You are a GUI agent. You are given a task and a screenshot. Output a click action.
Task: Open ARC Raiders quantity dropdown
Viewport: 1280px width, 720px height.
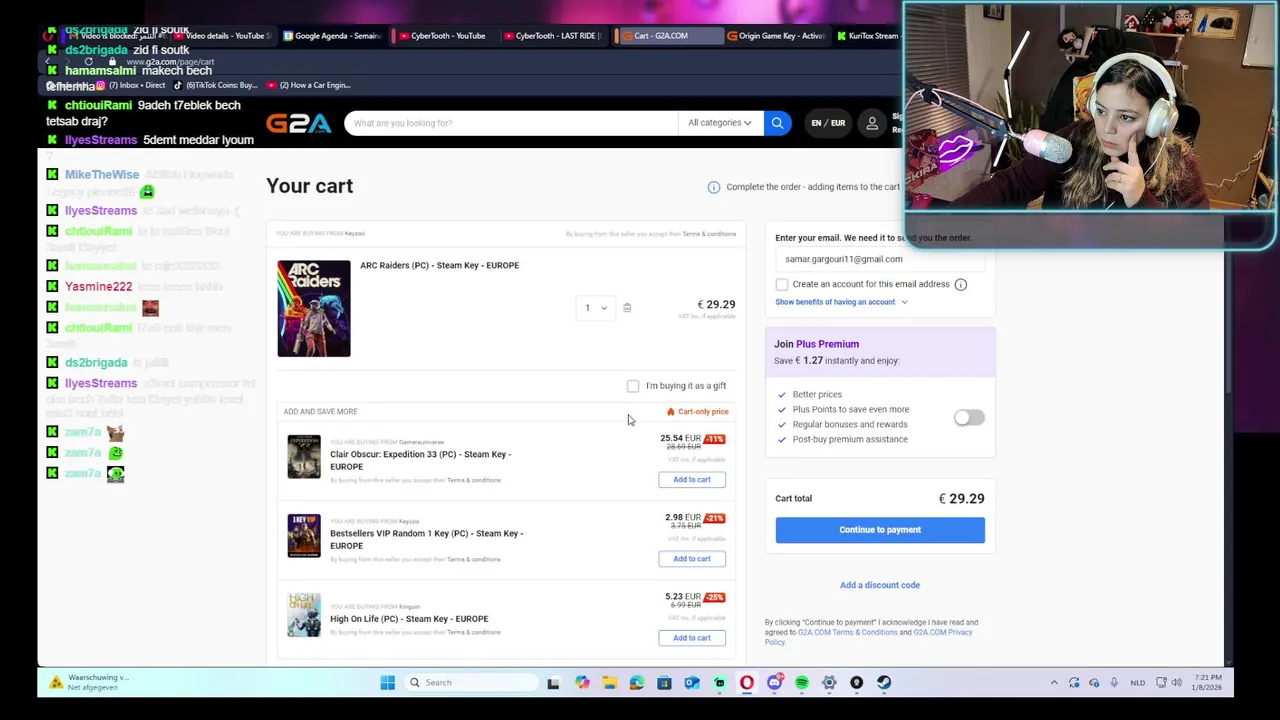click(595, 308)
